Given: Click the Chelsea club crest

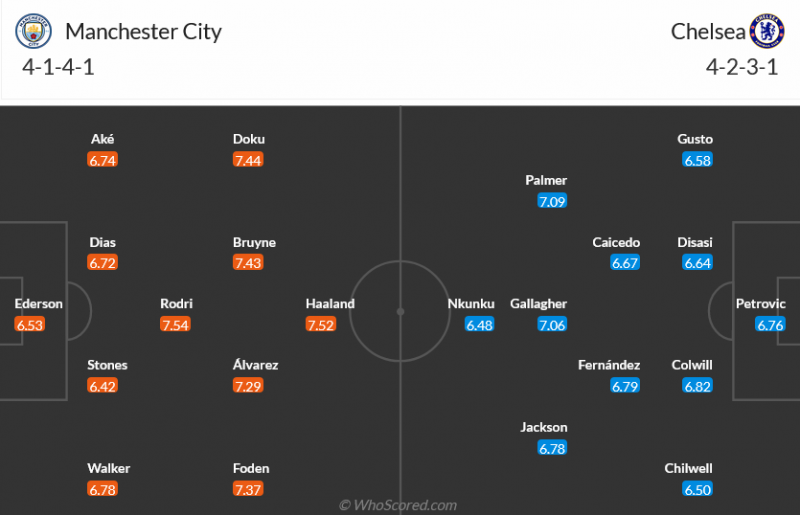Looking at the screenshot, I should (768, 32).
